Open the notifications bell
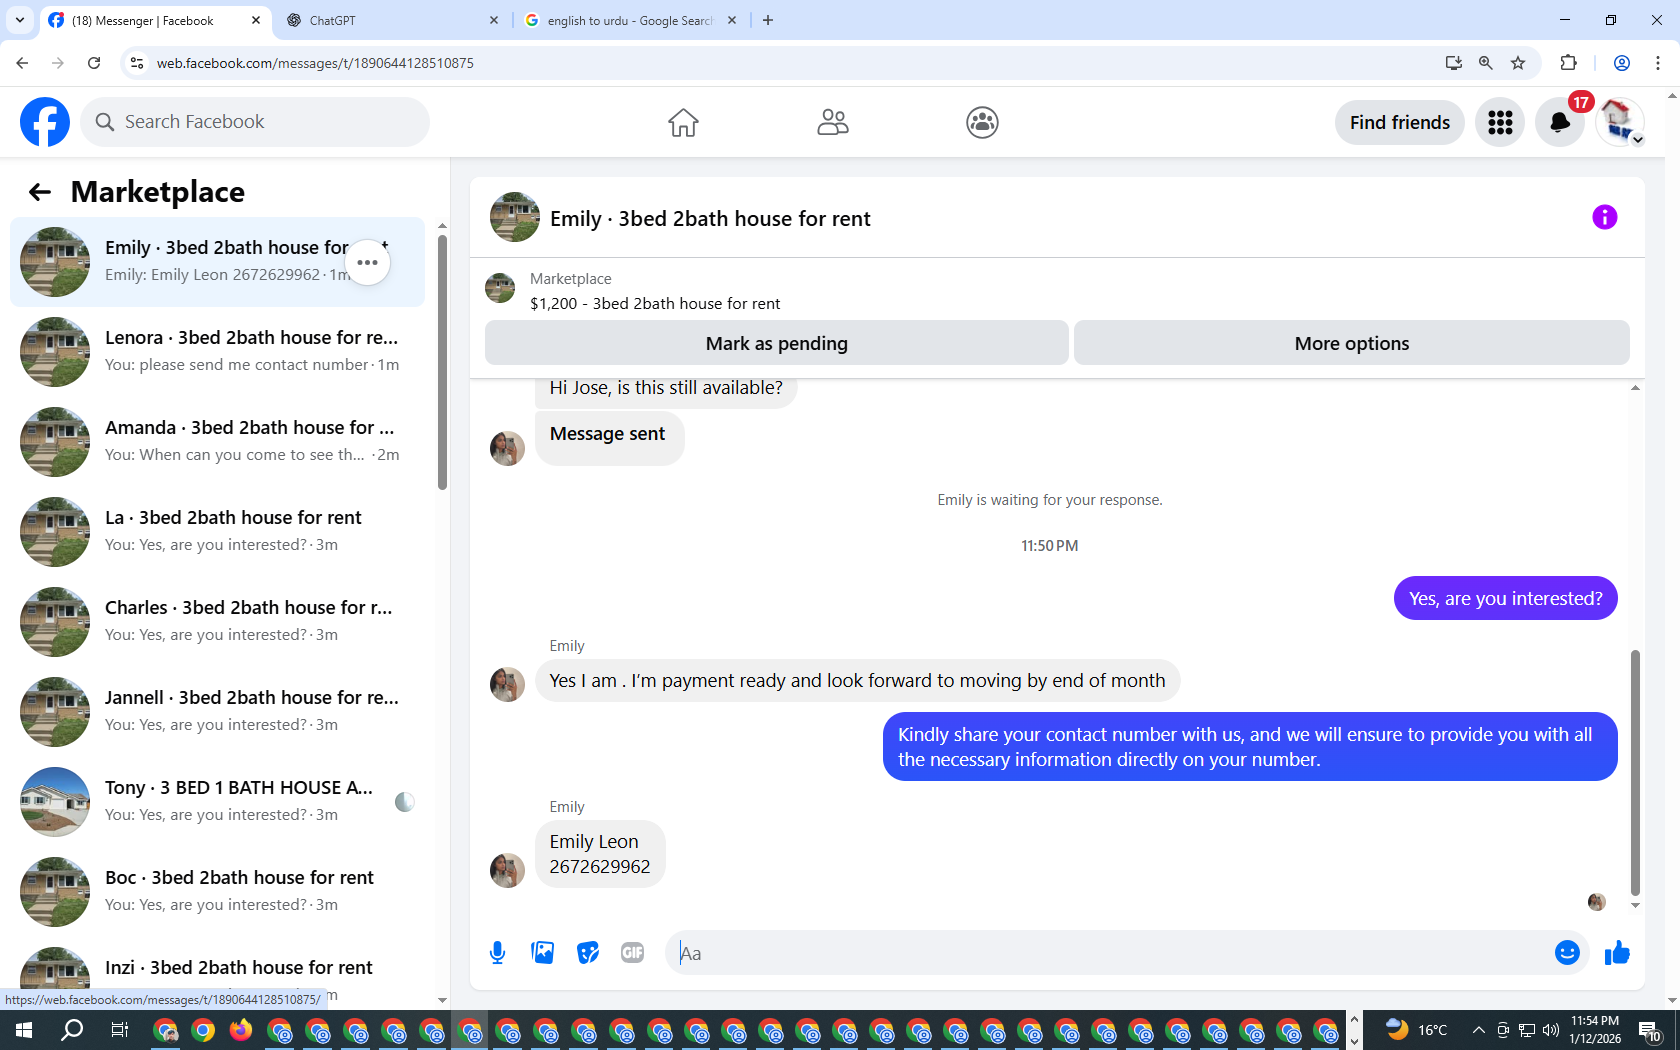The height and width of the screenshot is (1050, 1680). tap(1560, 122)
